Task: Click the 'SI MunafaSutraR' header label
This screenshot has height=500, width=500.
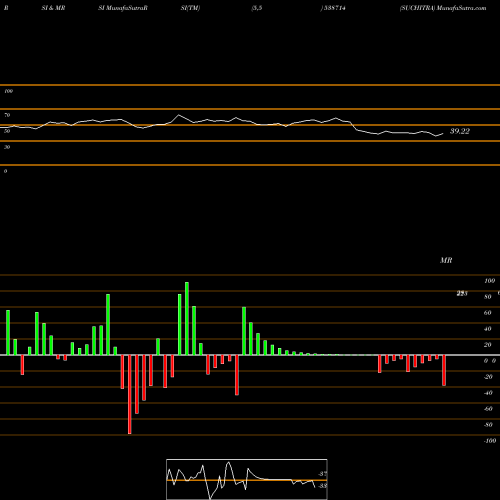Action: 123,8
